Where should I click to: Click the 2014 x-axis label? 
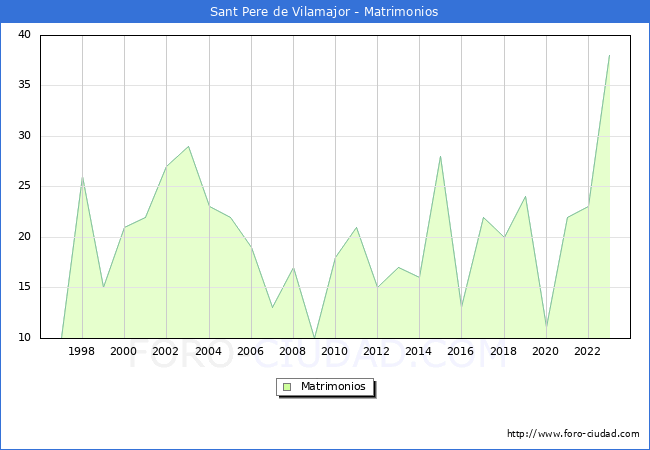(419, 351)
